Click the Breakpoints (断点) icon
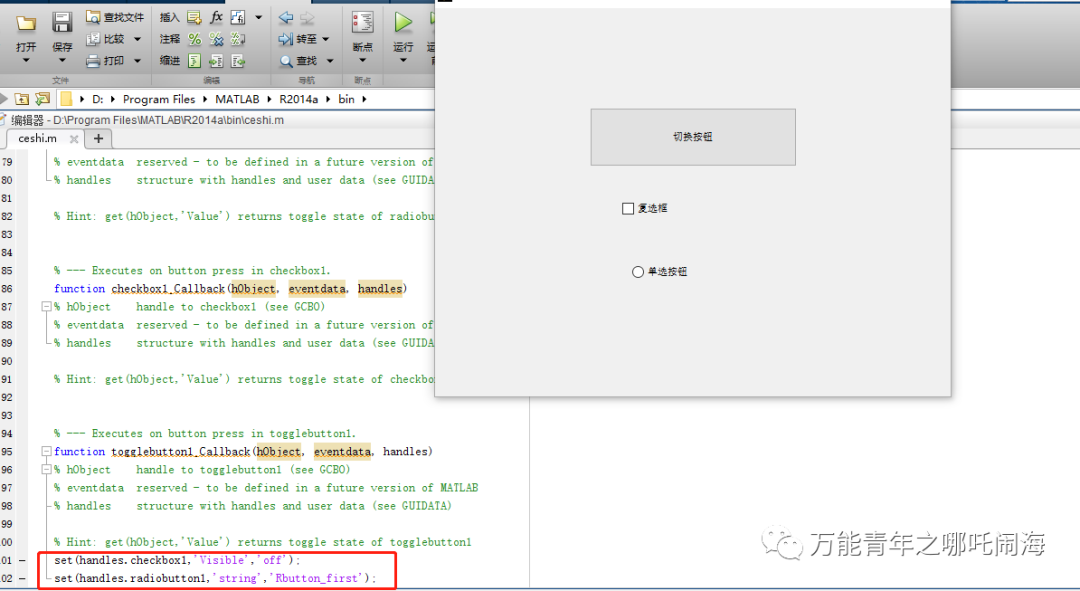1080x591 pixels. click(362, 23)
